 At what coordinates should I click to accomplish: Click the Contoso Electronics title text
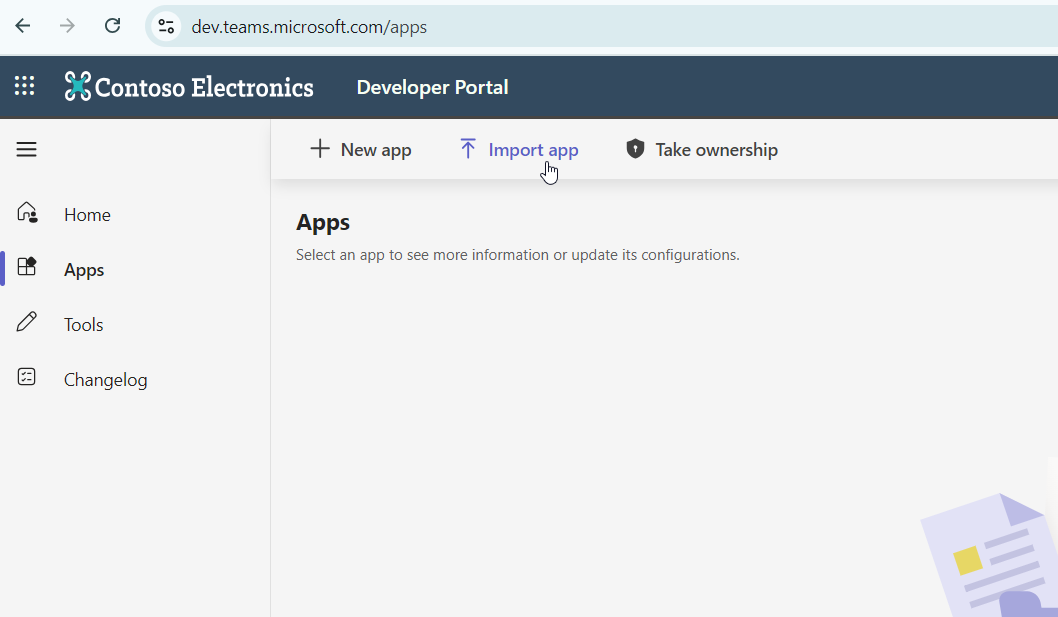coord(204,88)
